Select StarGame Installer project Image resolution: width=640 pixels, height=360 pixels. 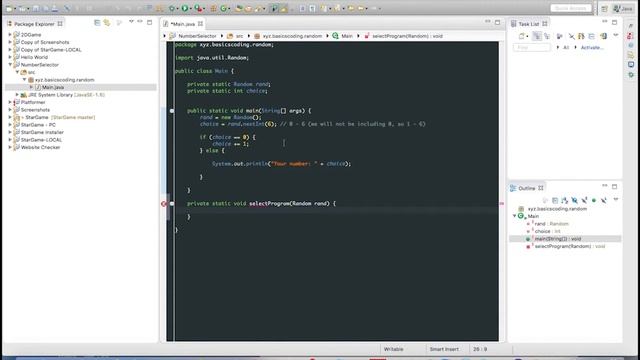coord(42,132)
